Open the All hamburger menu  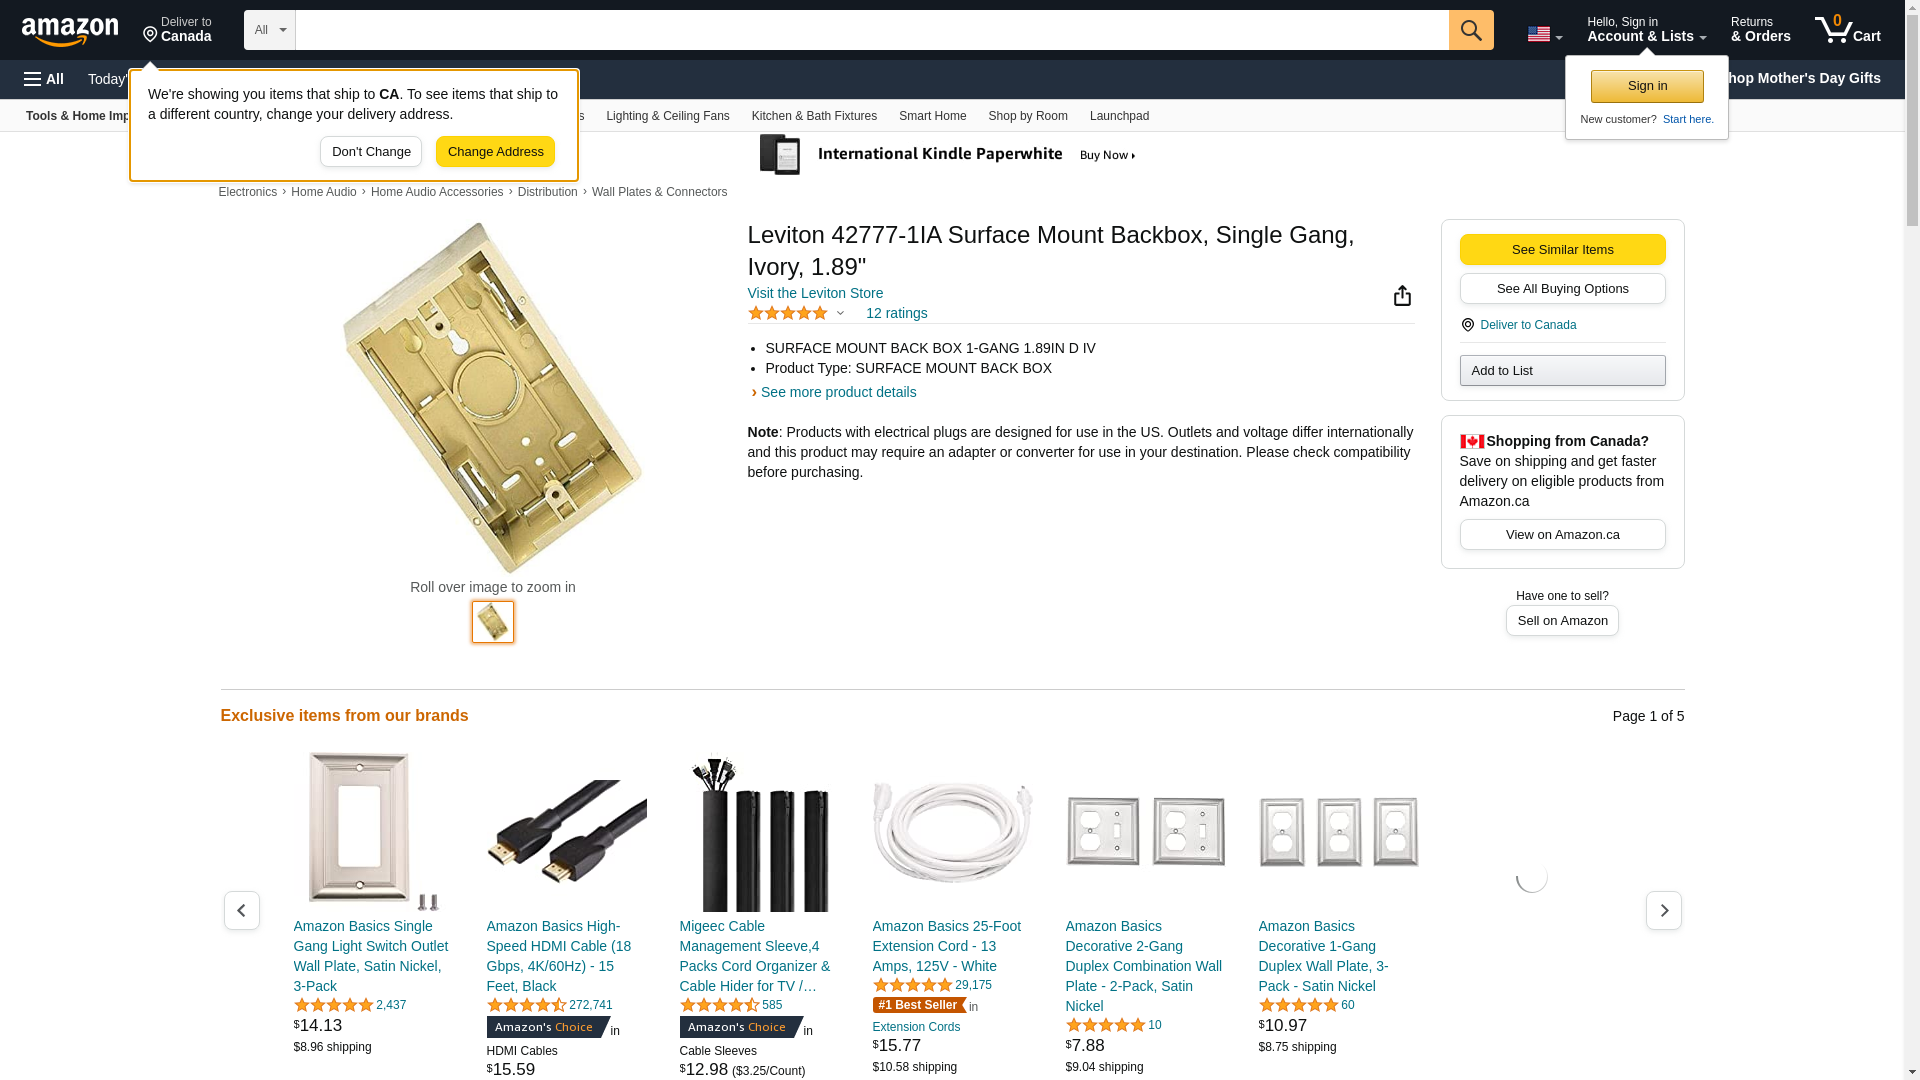pyautogui.click(x=44, y=79)
